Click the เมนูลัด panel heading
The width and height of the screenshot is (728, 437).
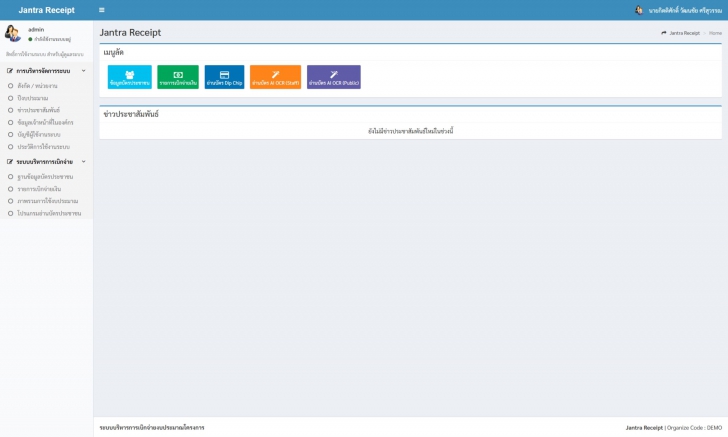click(x=113, y=52)
